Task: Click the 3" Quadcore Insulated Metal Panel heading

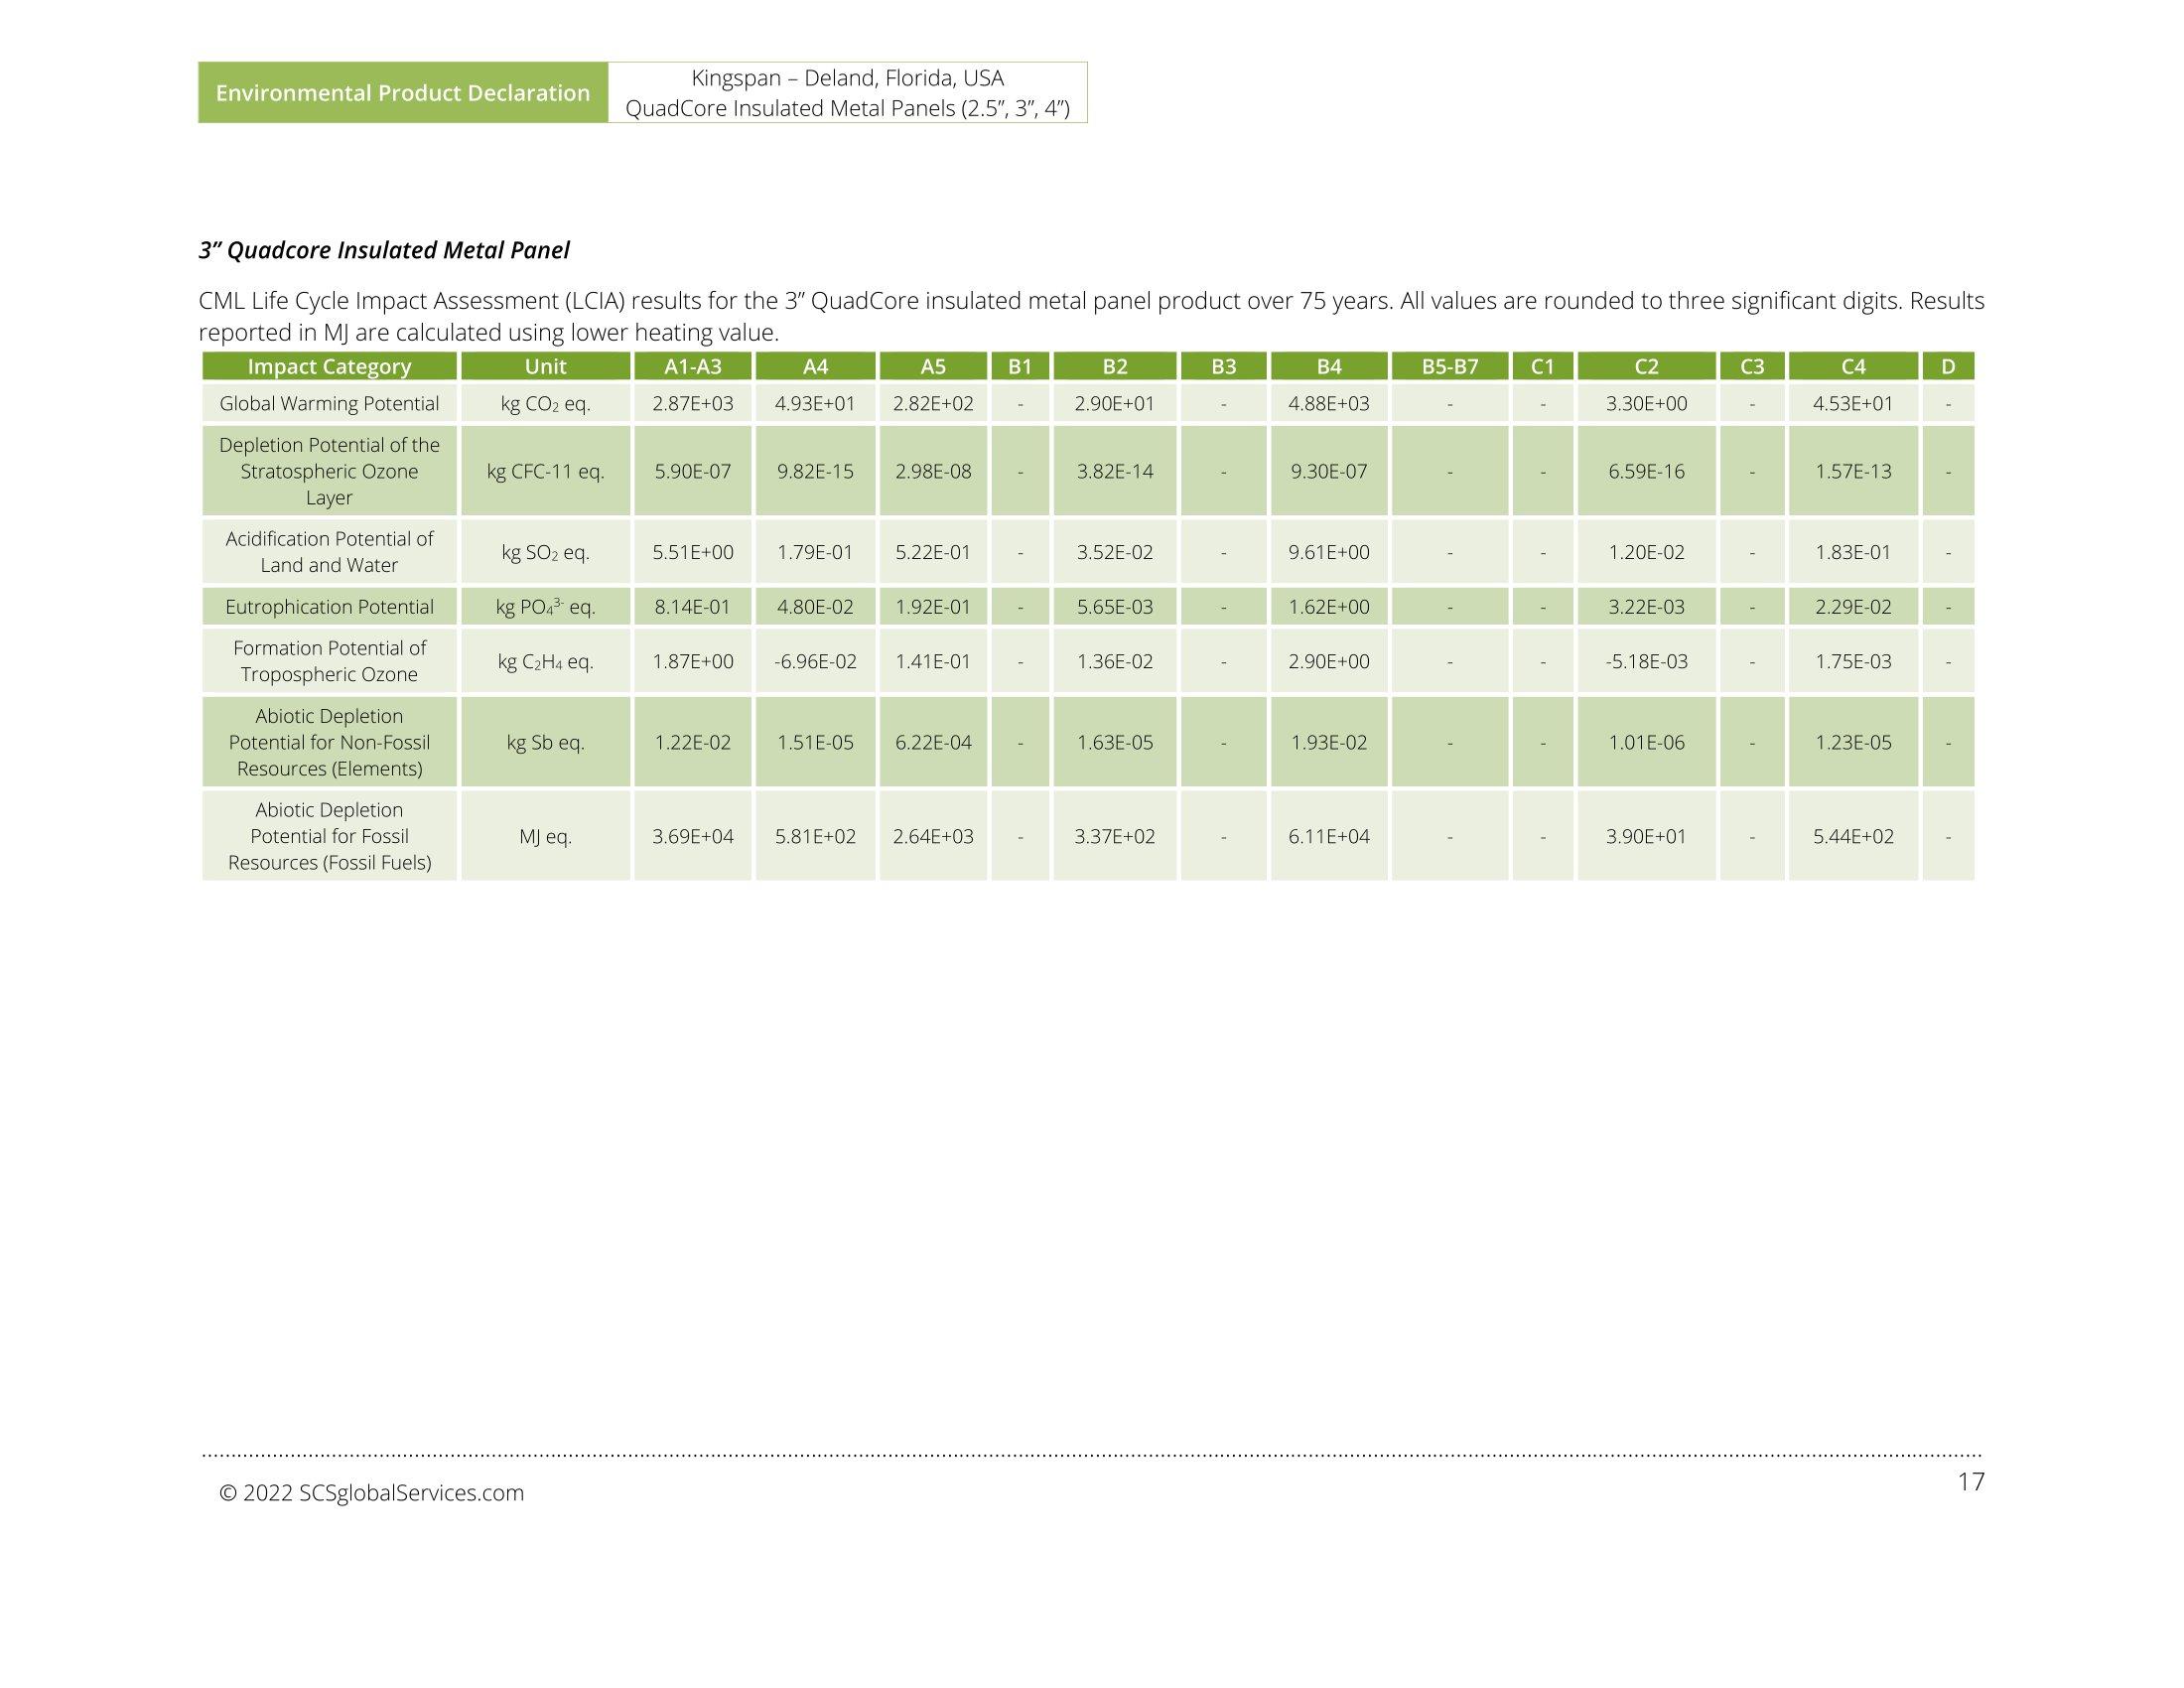Action: pyautogui.click(x=384, y=250)
